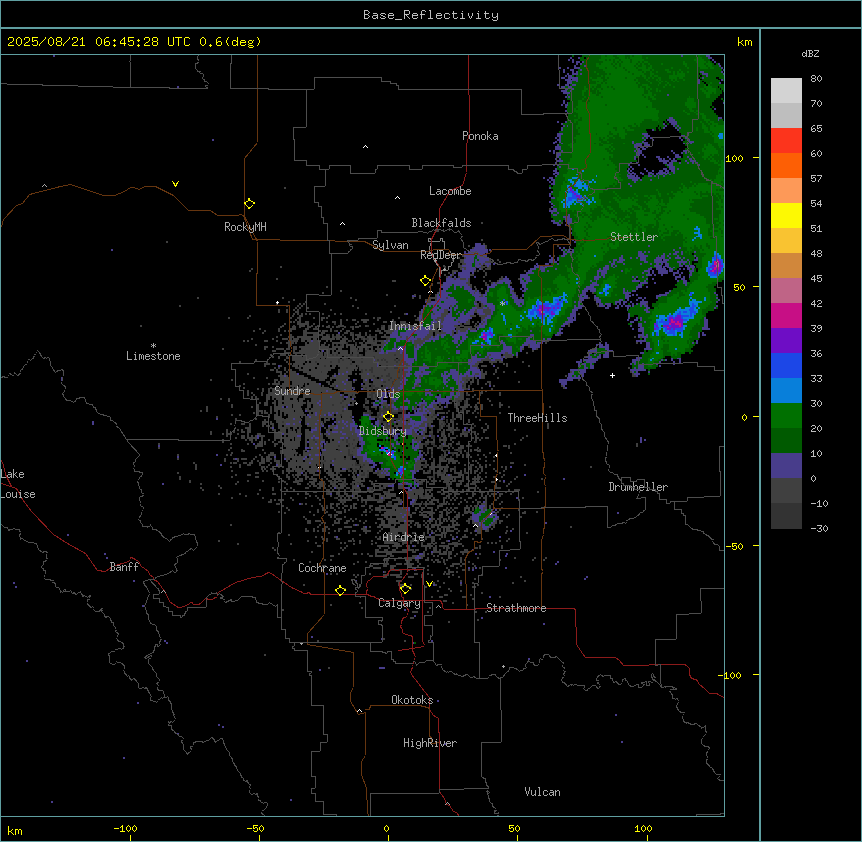Select the yellow diamond marker between Olds and Didsbury
Screen dimensions: 862x842
click(388, 417)
